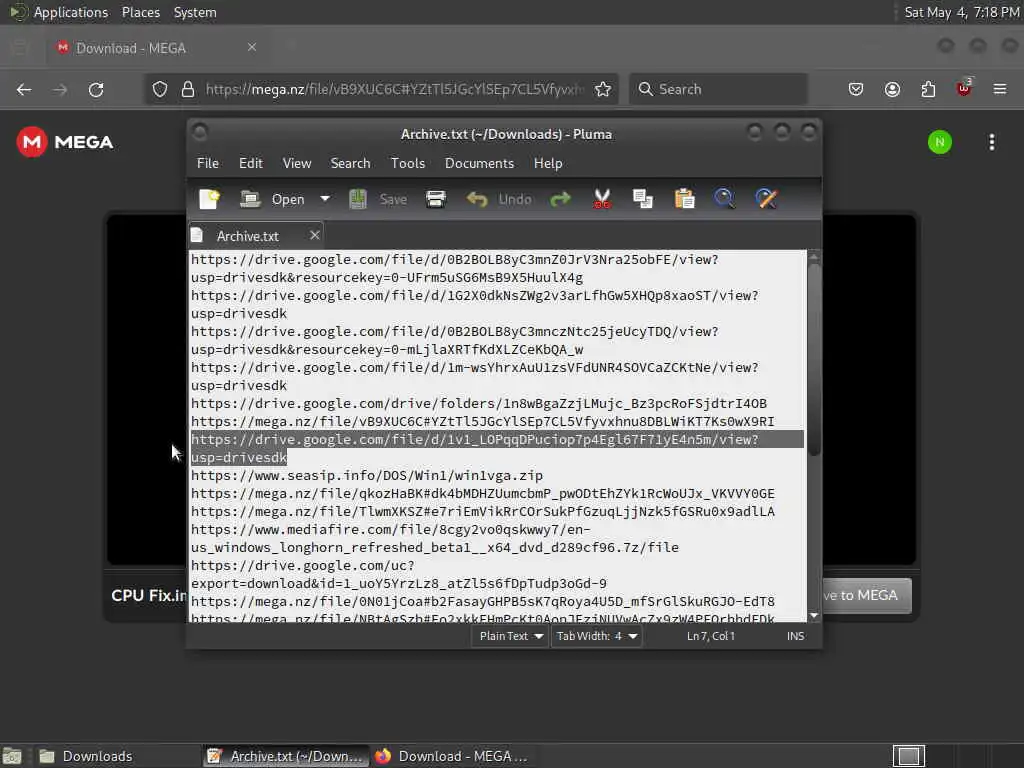This screenshot has height=768, width=1024.
Task: Select the Download - MEGA browser tab
Action: click(157, 48)
